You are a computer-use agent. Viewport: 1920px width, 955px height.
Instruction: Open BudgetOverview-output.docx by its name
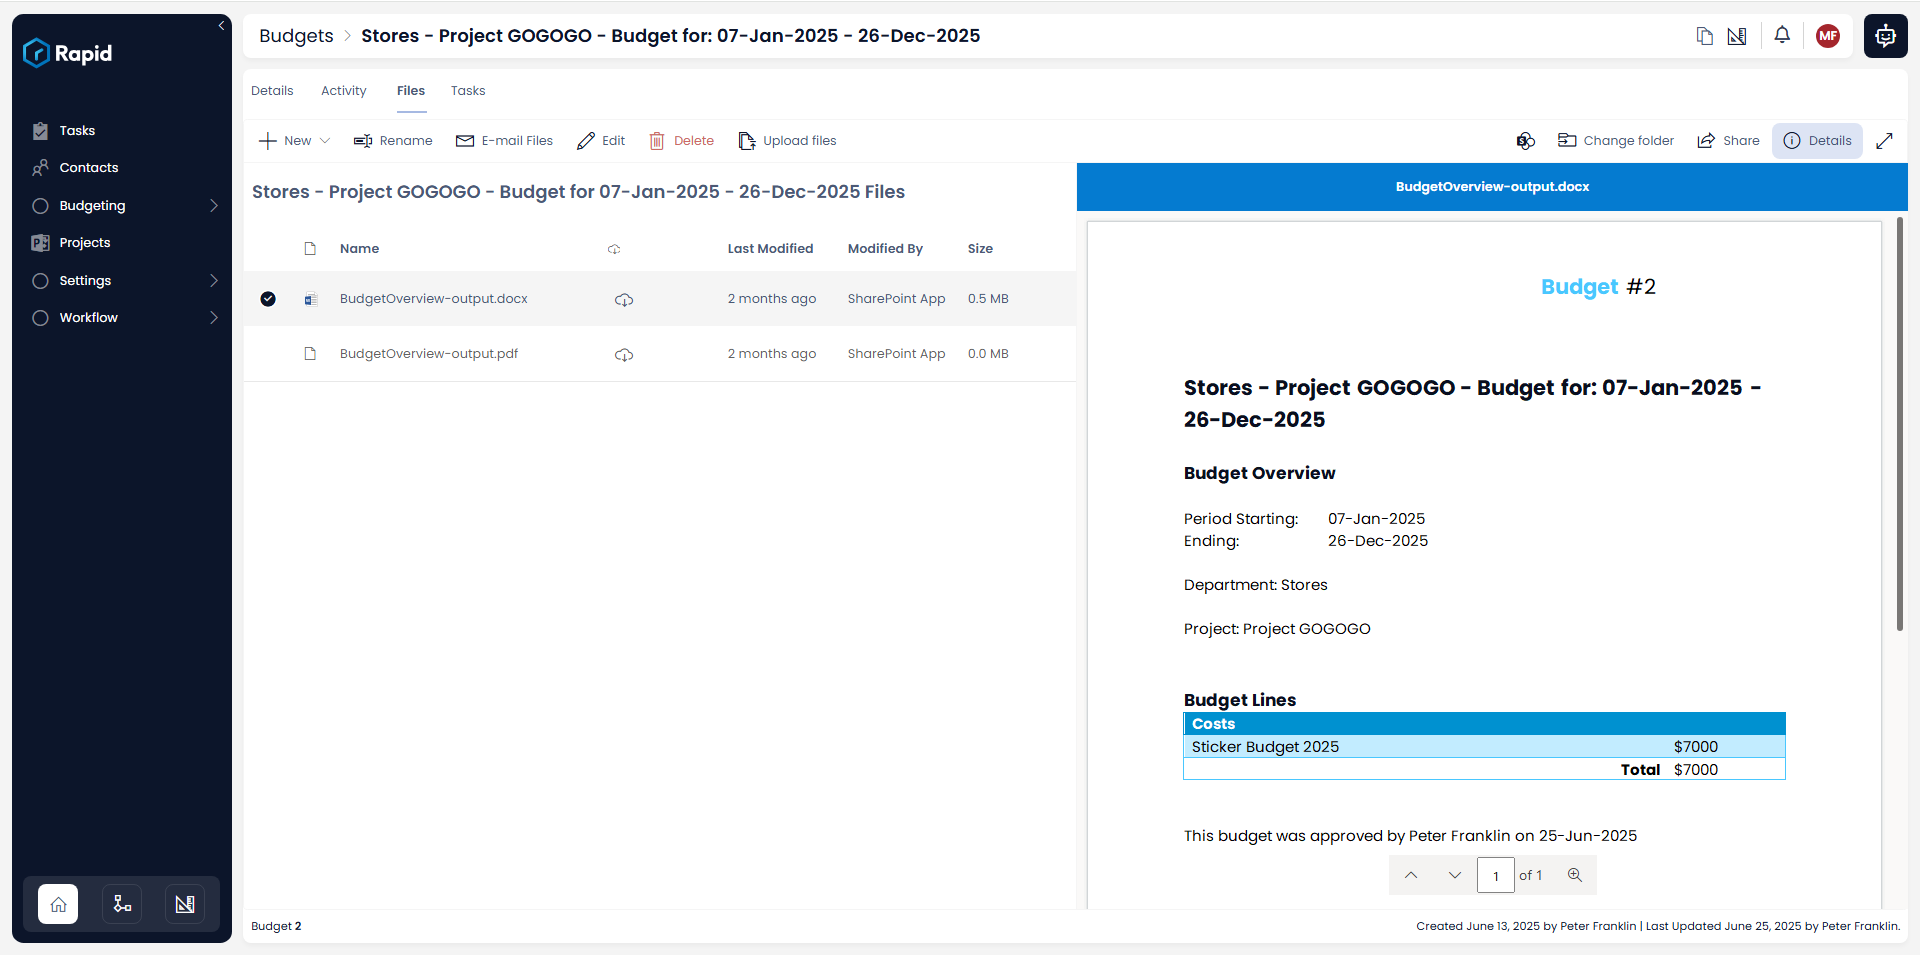pos(434,299)
